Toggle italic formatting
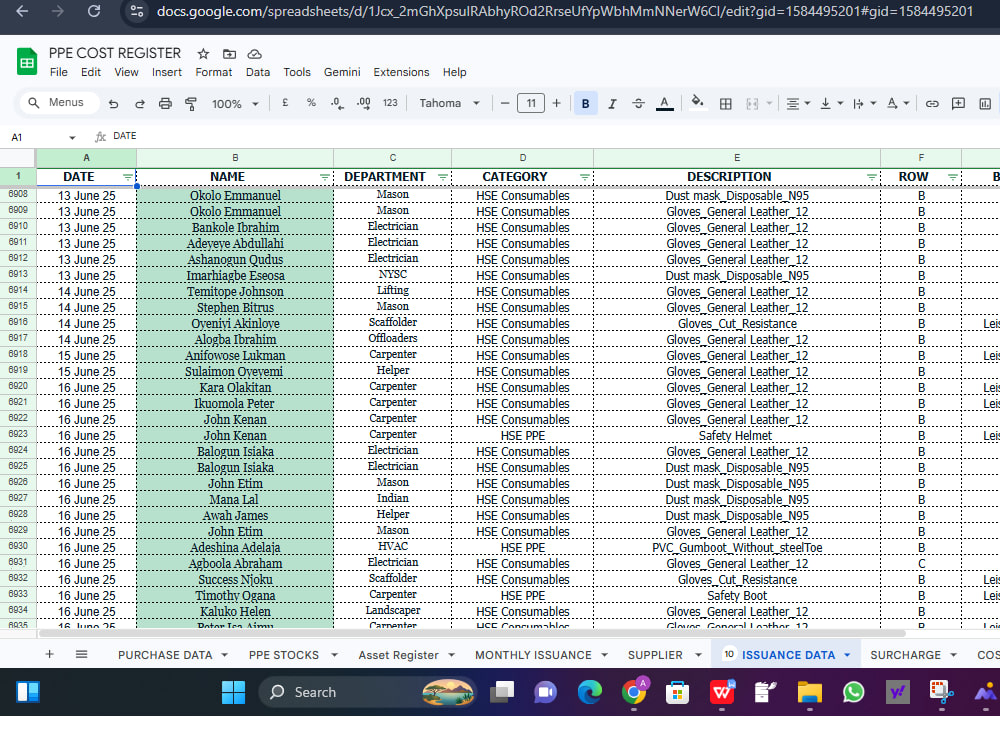 click(x=612, y=103)
